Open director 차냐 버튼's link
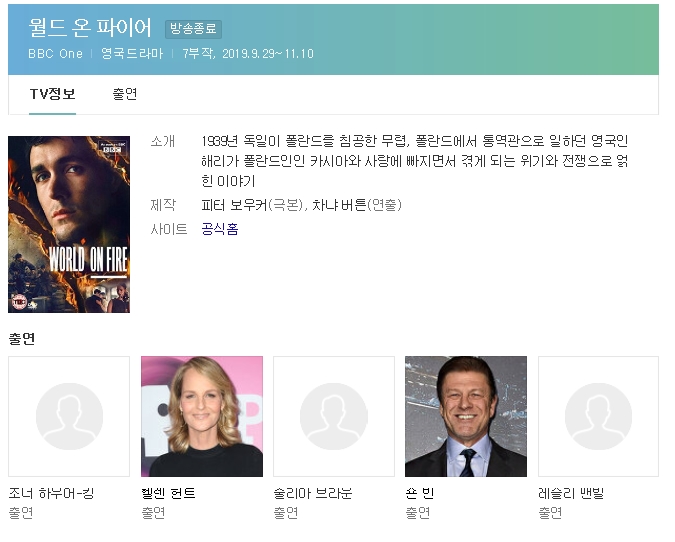 click(x=339, y=205)
